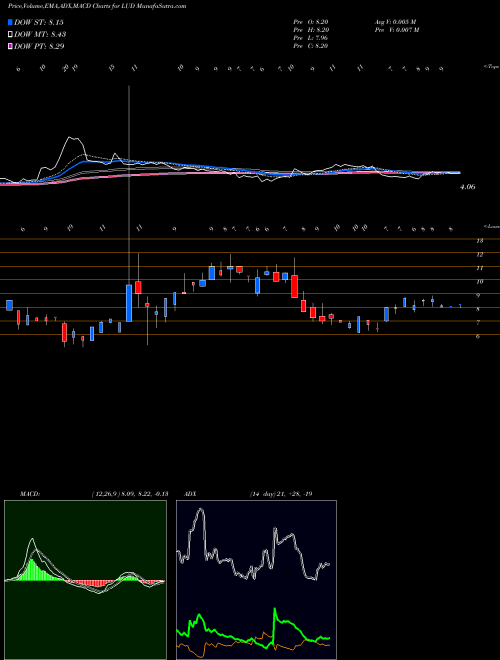Click the green MACD histogram chart panel
Image resolution: width=500 pixels, height=660 pixels.
(x=85, y=580)
